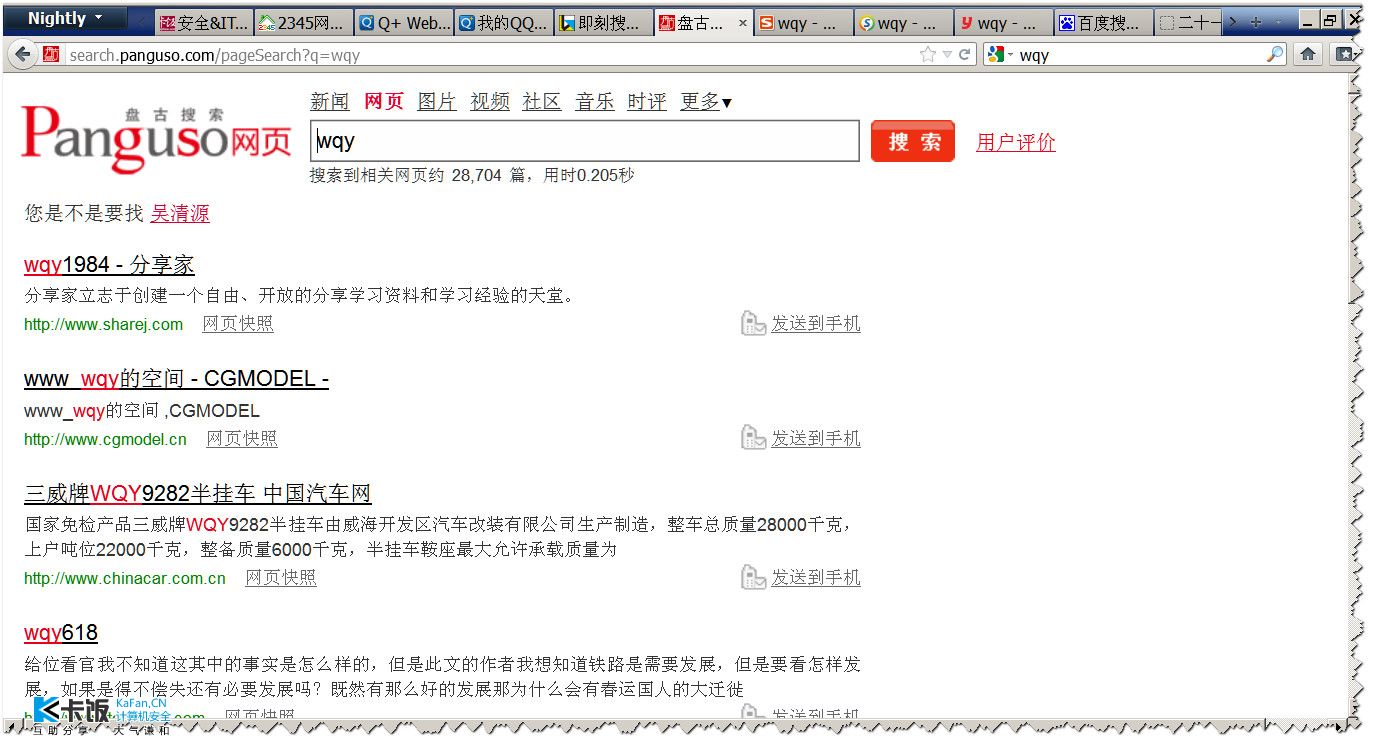This screenshot has width=1373, height=743.
Task: Open the wqy618 result title
Action: click(61, 633)
